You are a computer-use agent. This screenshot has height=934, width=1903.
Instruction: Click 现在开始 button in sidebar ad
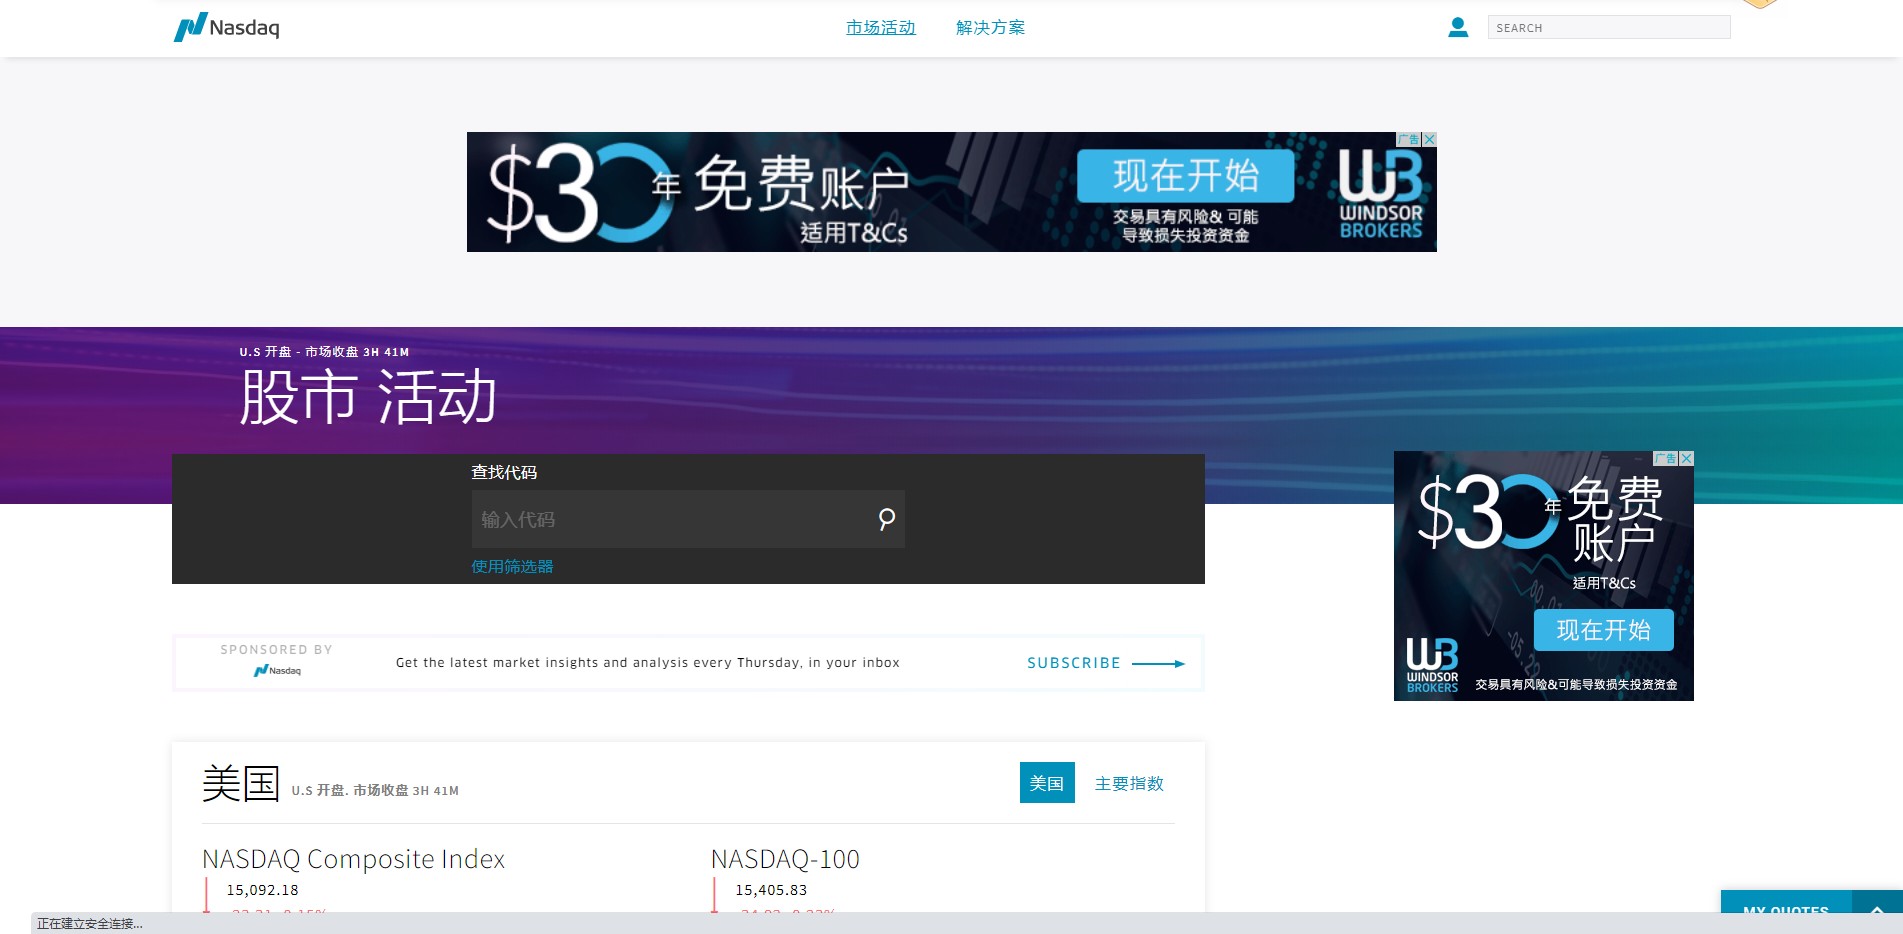(x=1604, y=630)
